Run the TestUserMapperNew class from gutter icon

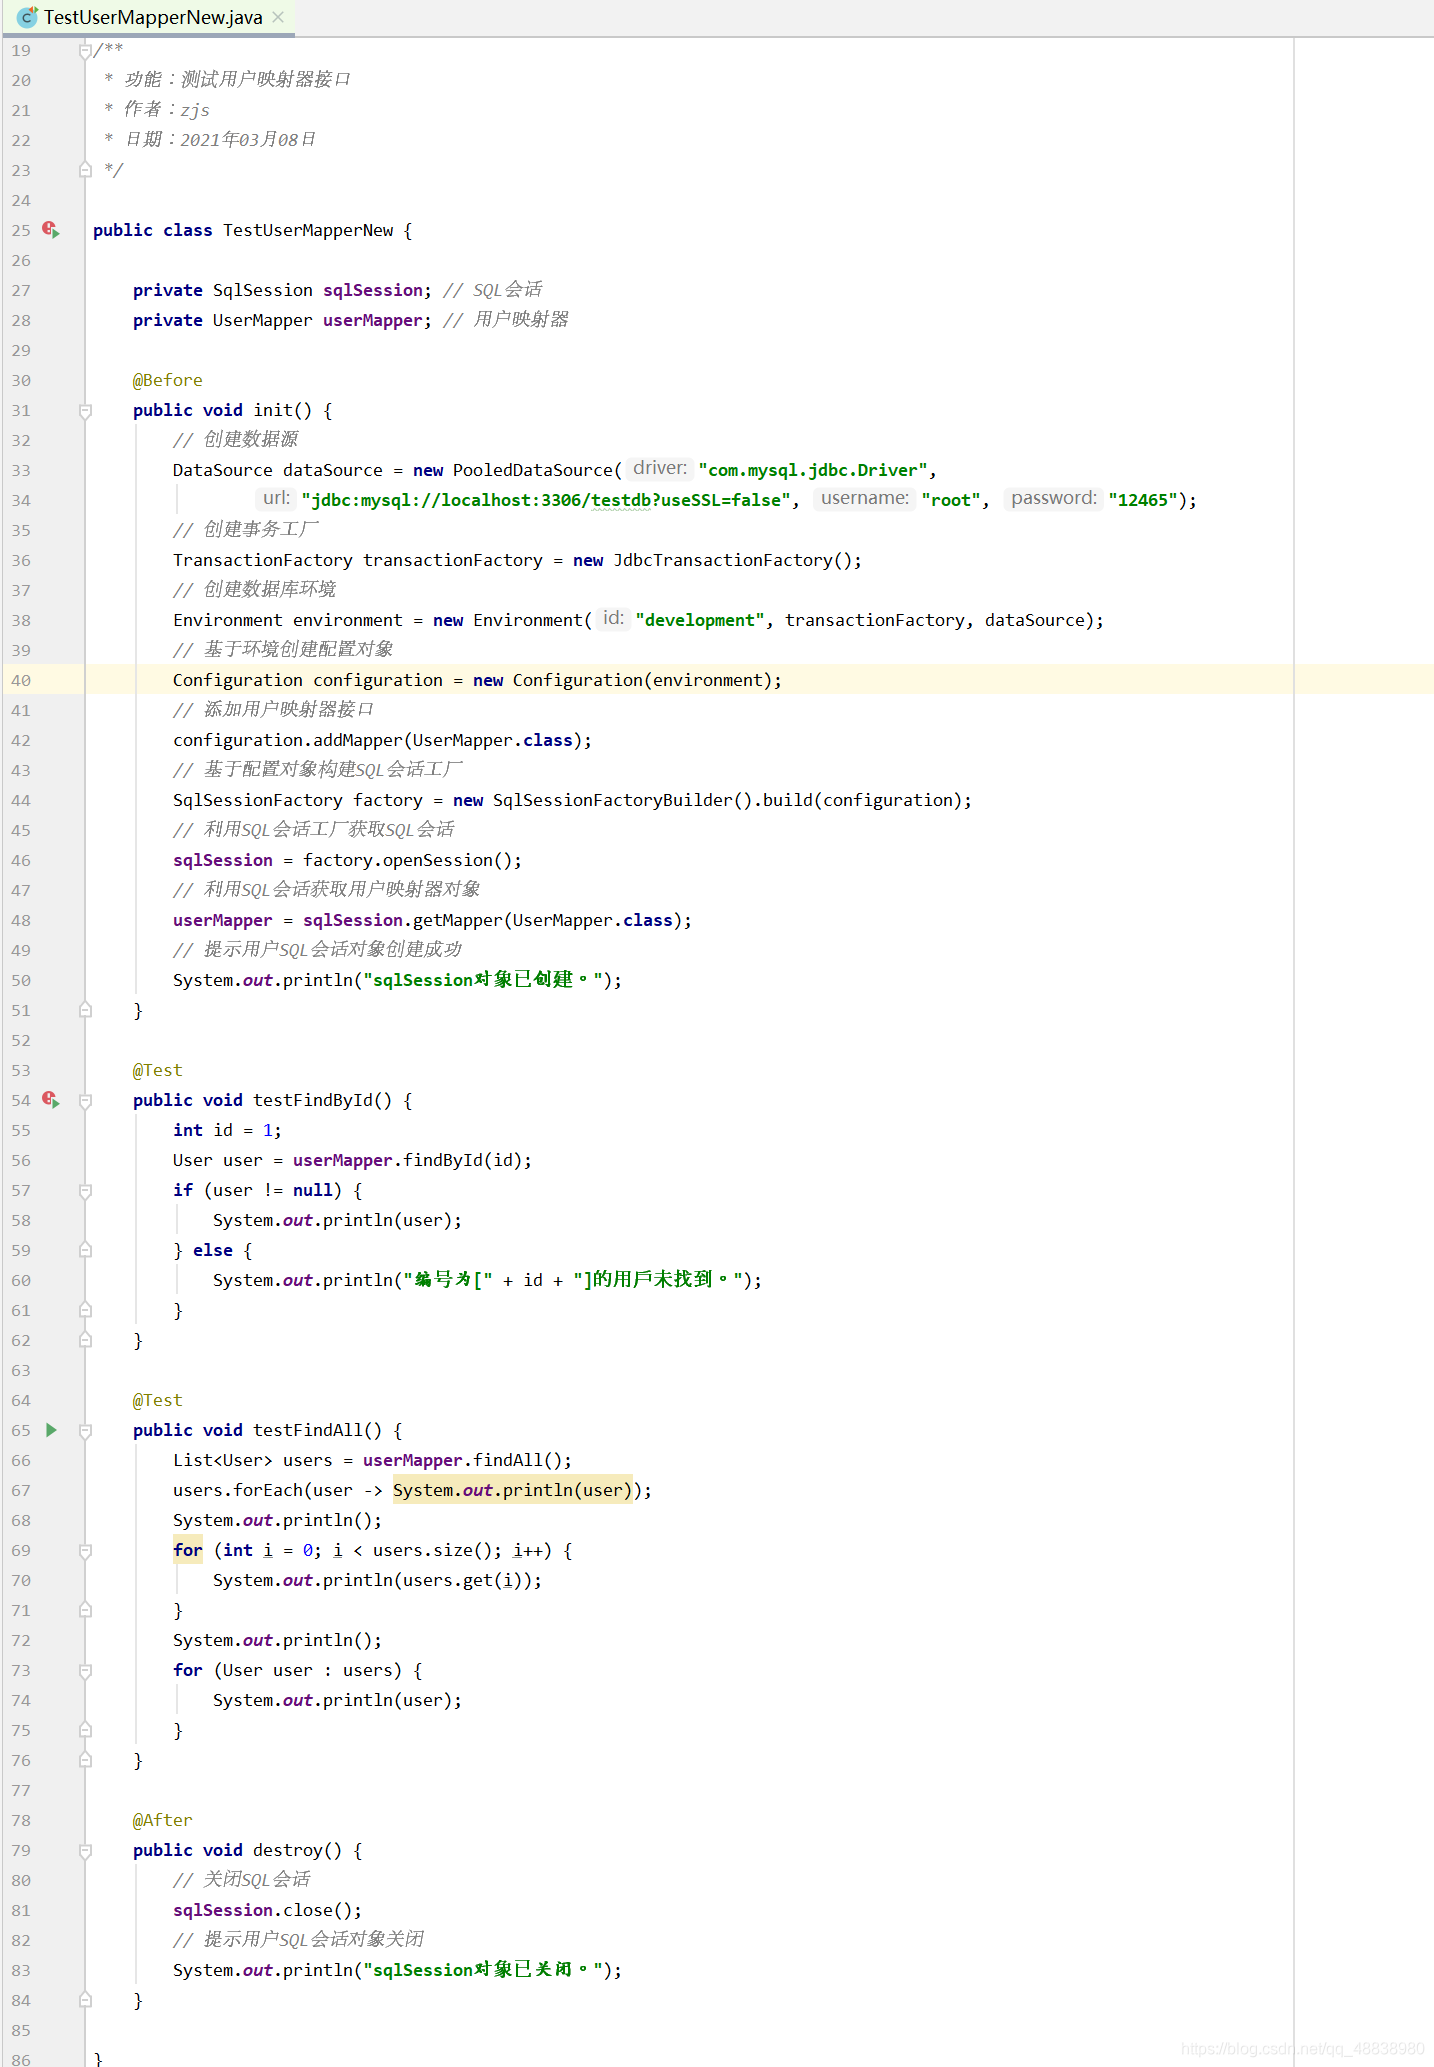click(x=51, y=230)
